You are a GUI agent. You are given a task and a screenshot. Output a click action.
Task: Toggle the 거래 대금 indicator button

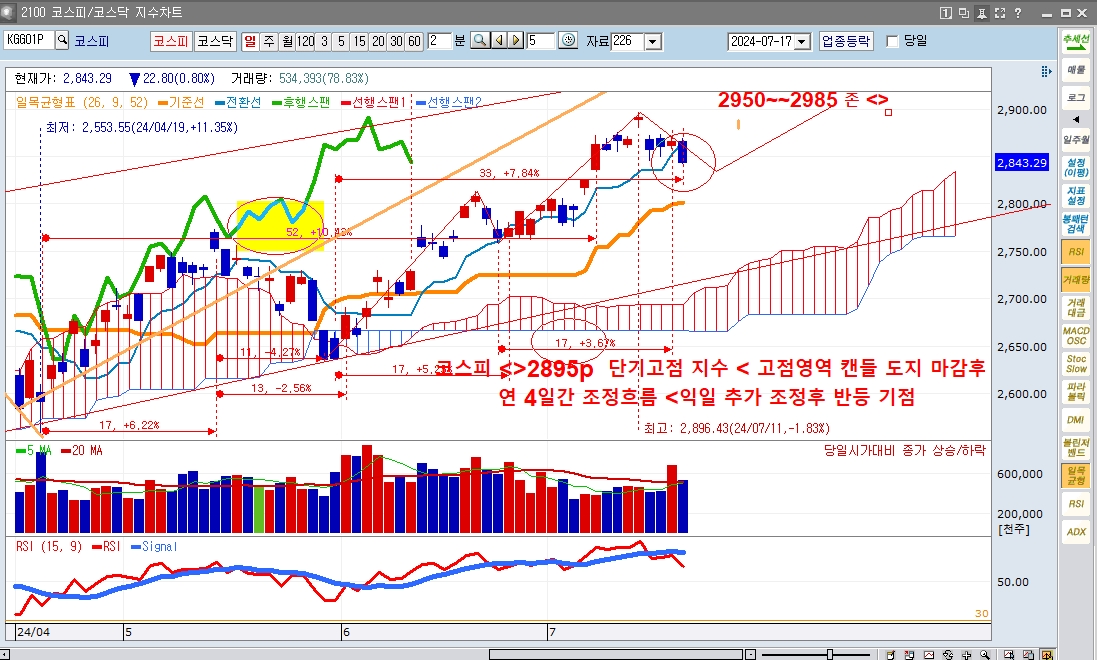[x=1075, y=307]
